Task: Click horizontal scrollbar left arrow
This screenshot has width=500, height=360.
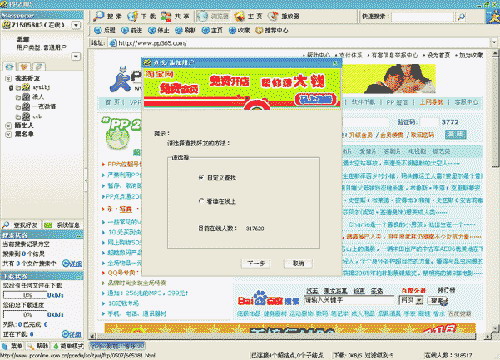Action: coord(93,336)
